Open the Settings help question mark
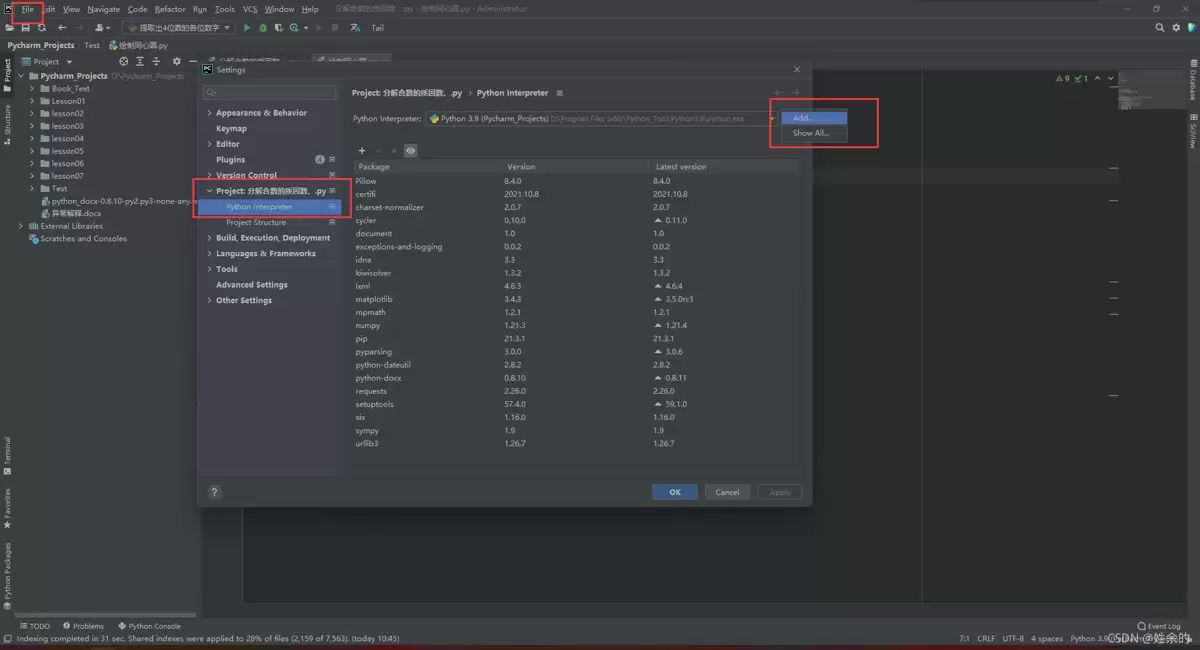The width and height of the screenshot is (1200, 650). pos(214,492)
